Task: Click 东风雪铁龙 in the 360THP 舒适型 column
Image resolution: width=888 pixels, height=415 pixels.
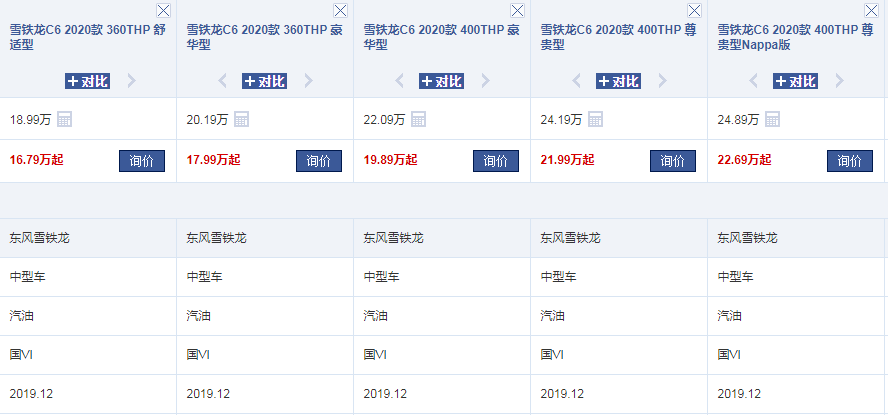Action: click(40, 238)
